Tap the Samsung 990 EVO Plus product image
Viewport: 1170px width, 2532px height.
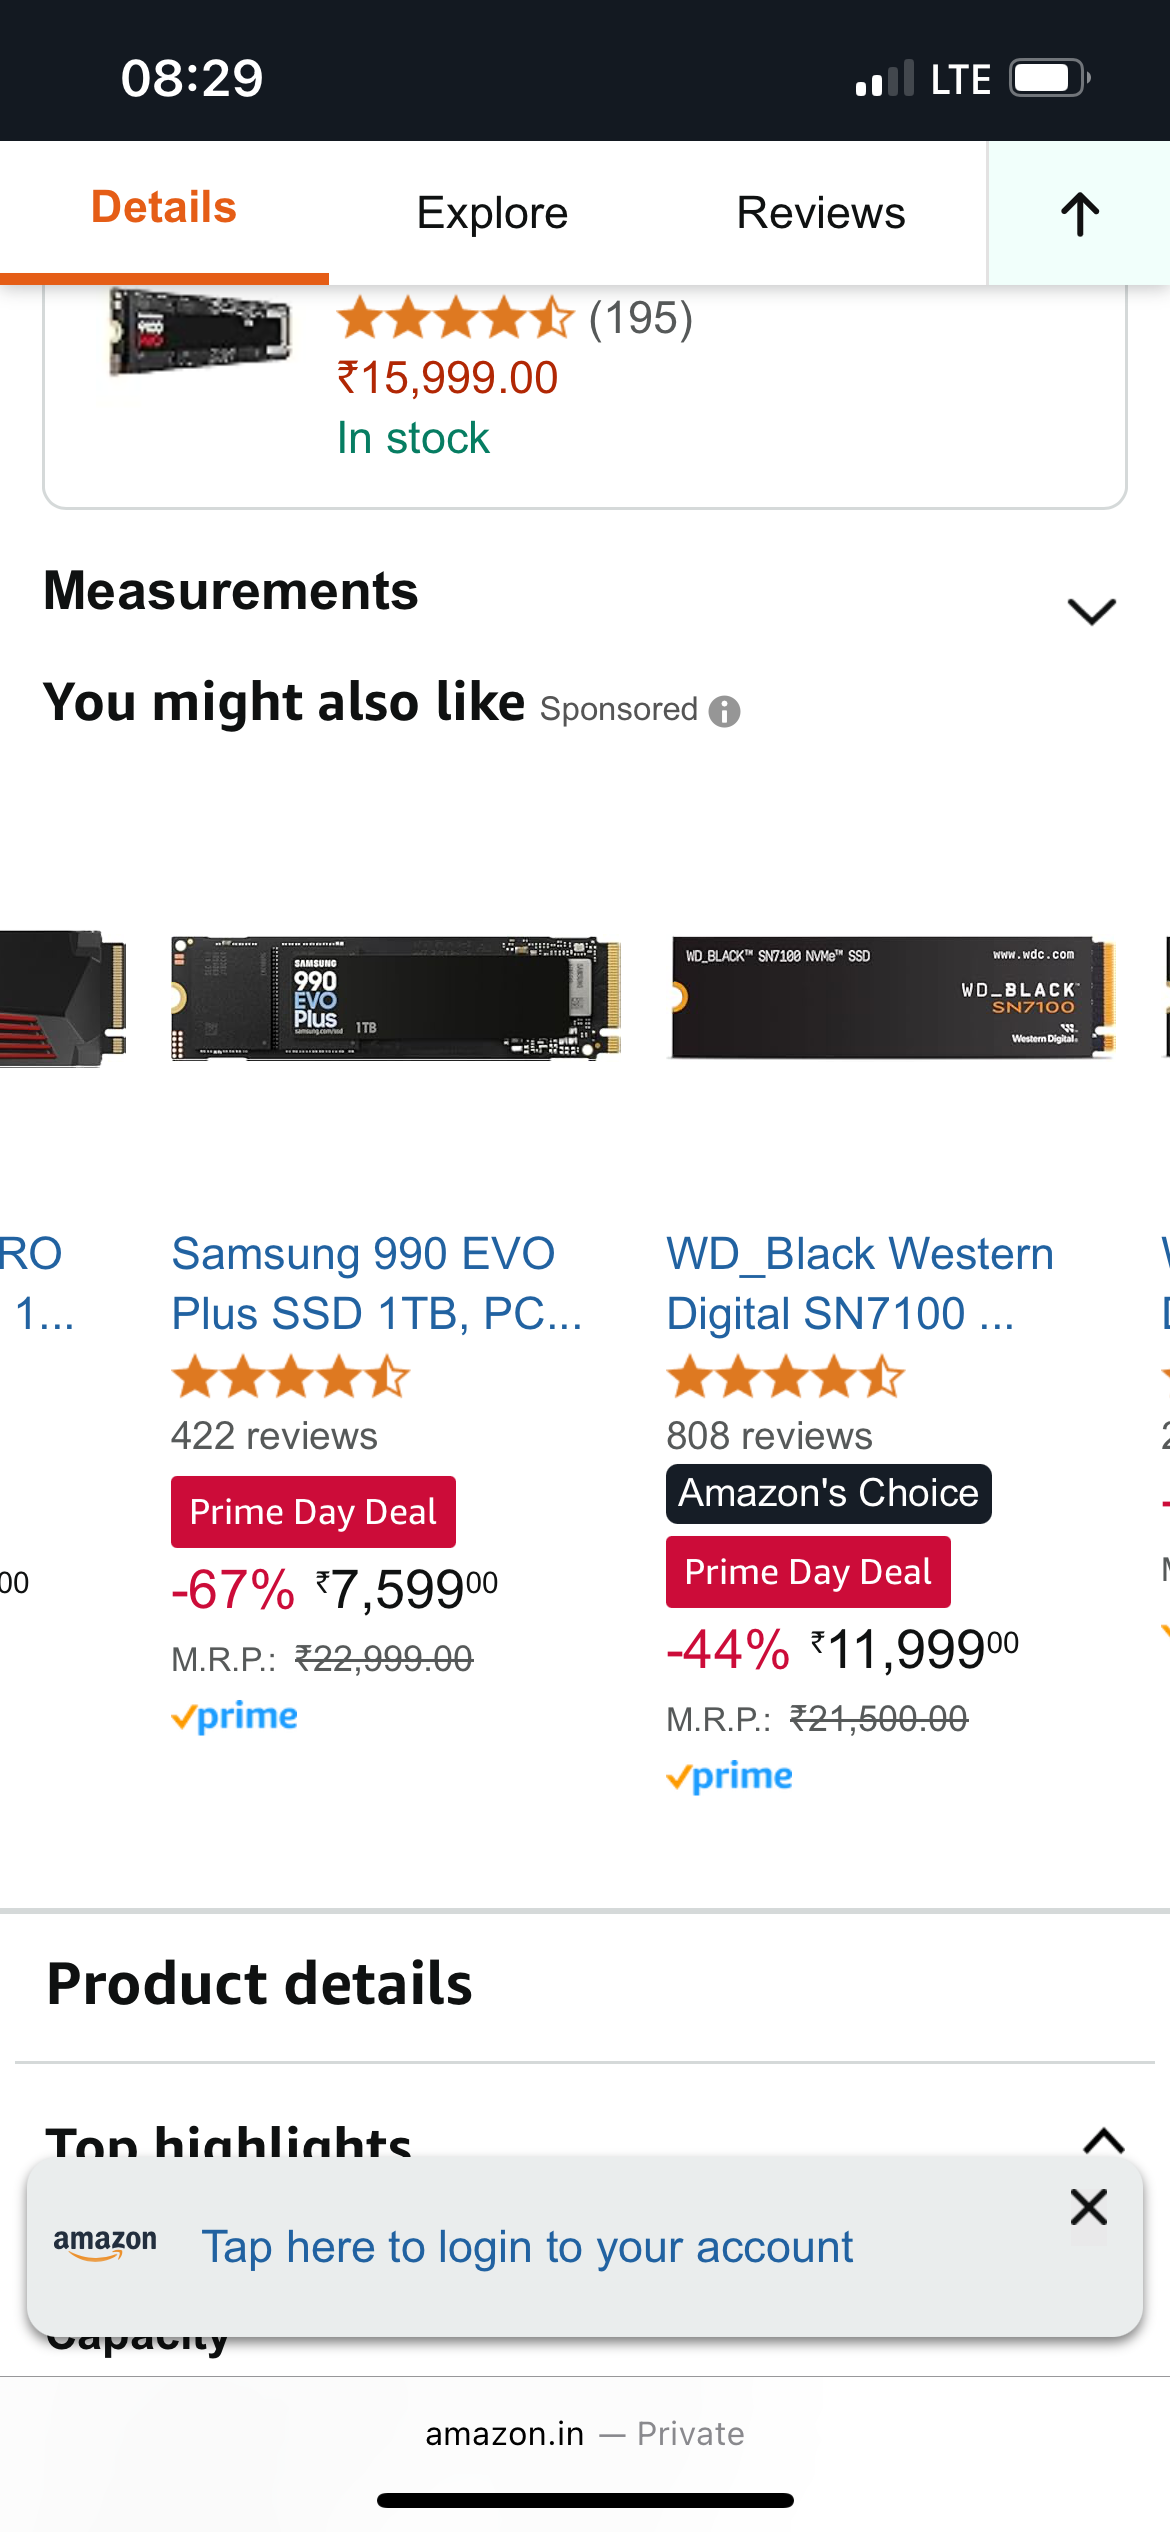coord(396,997)
